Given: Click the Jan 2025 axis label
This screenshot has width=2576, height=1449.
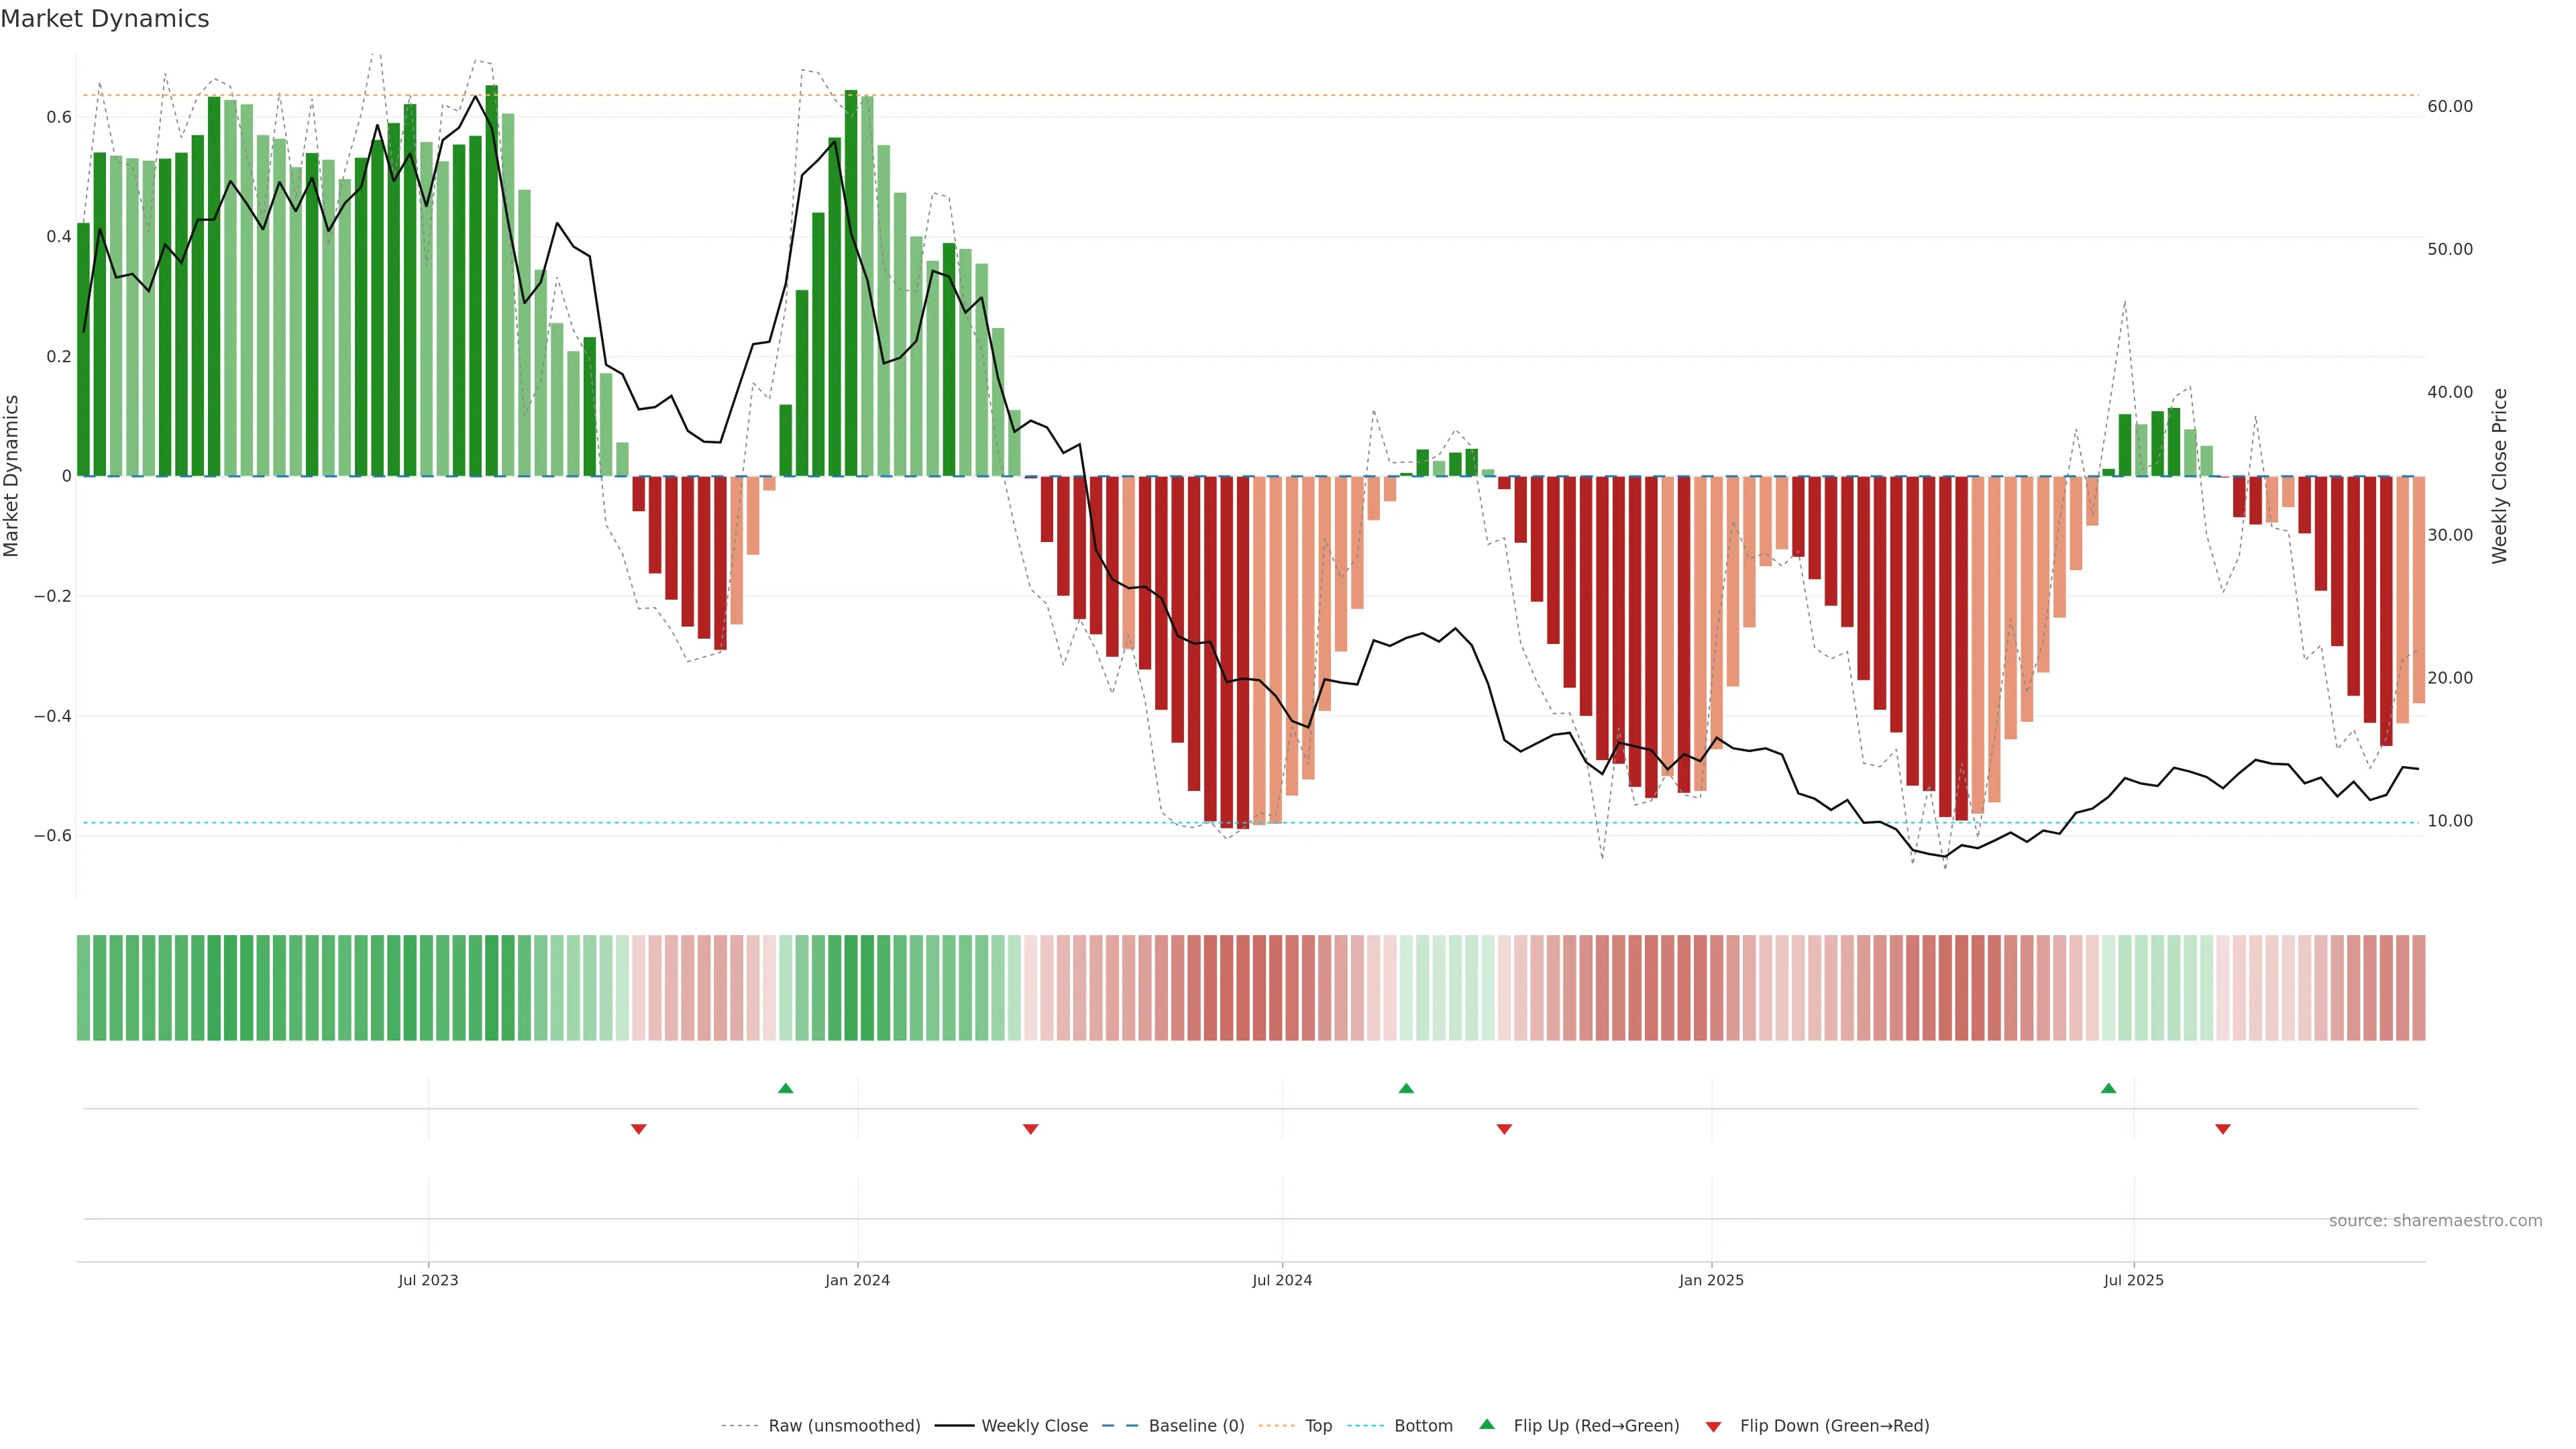Looking at the screenshot, I should (x=1711, y=1280).
